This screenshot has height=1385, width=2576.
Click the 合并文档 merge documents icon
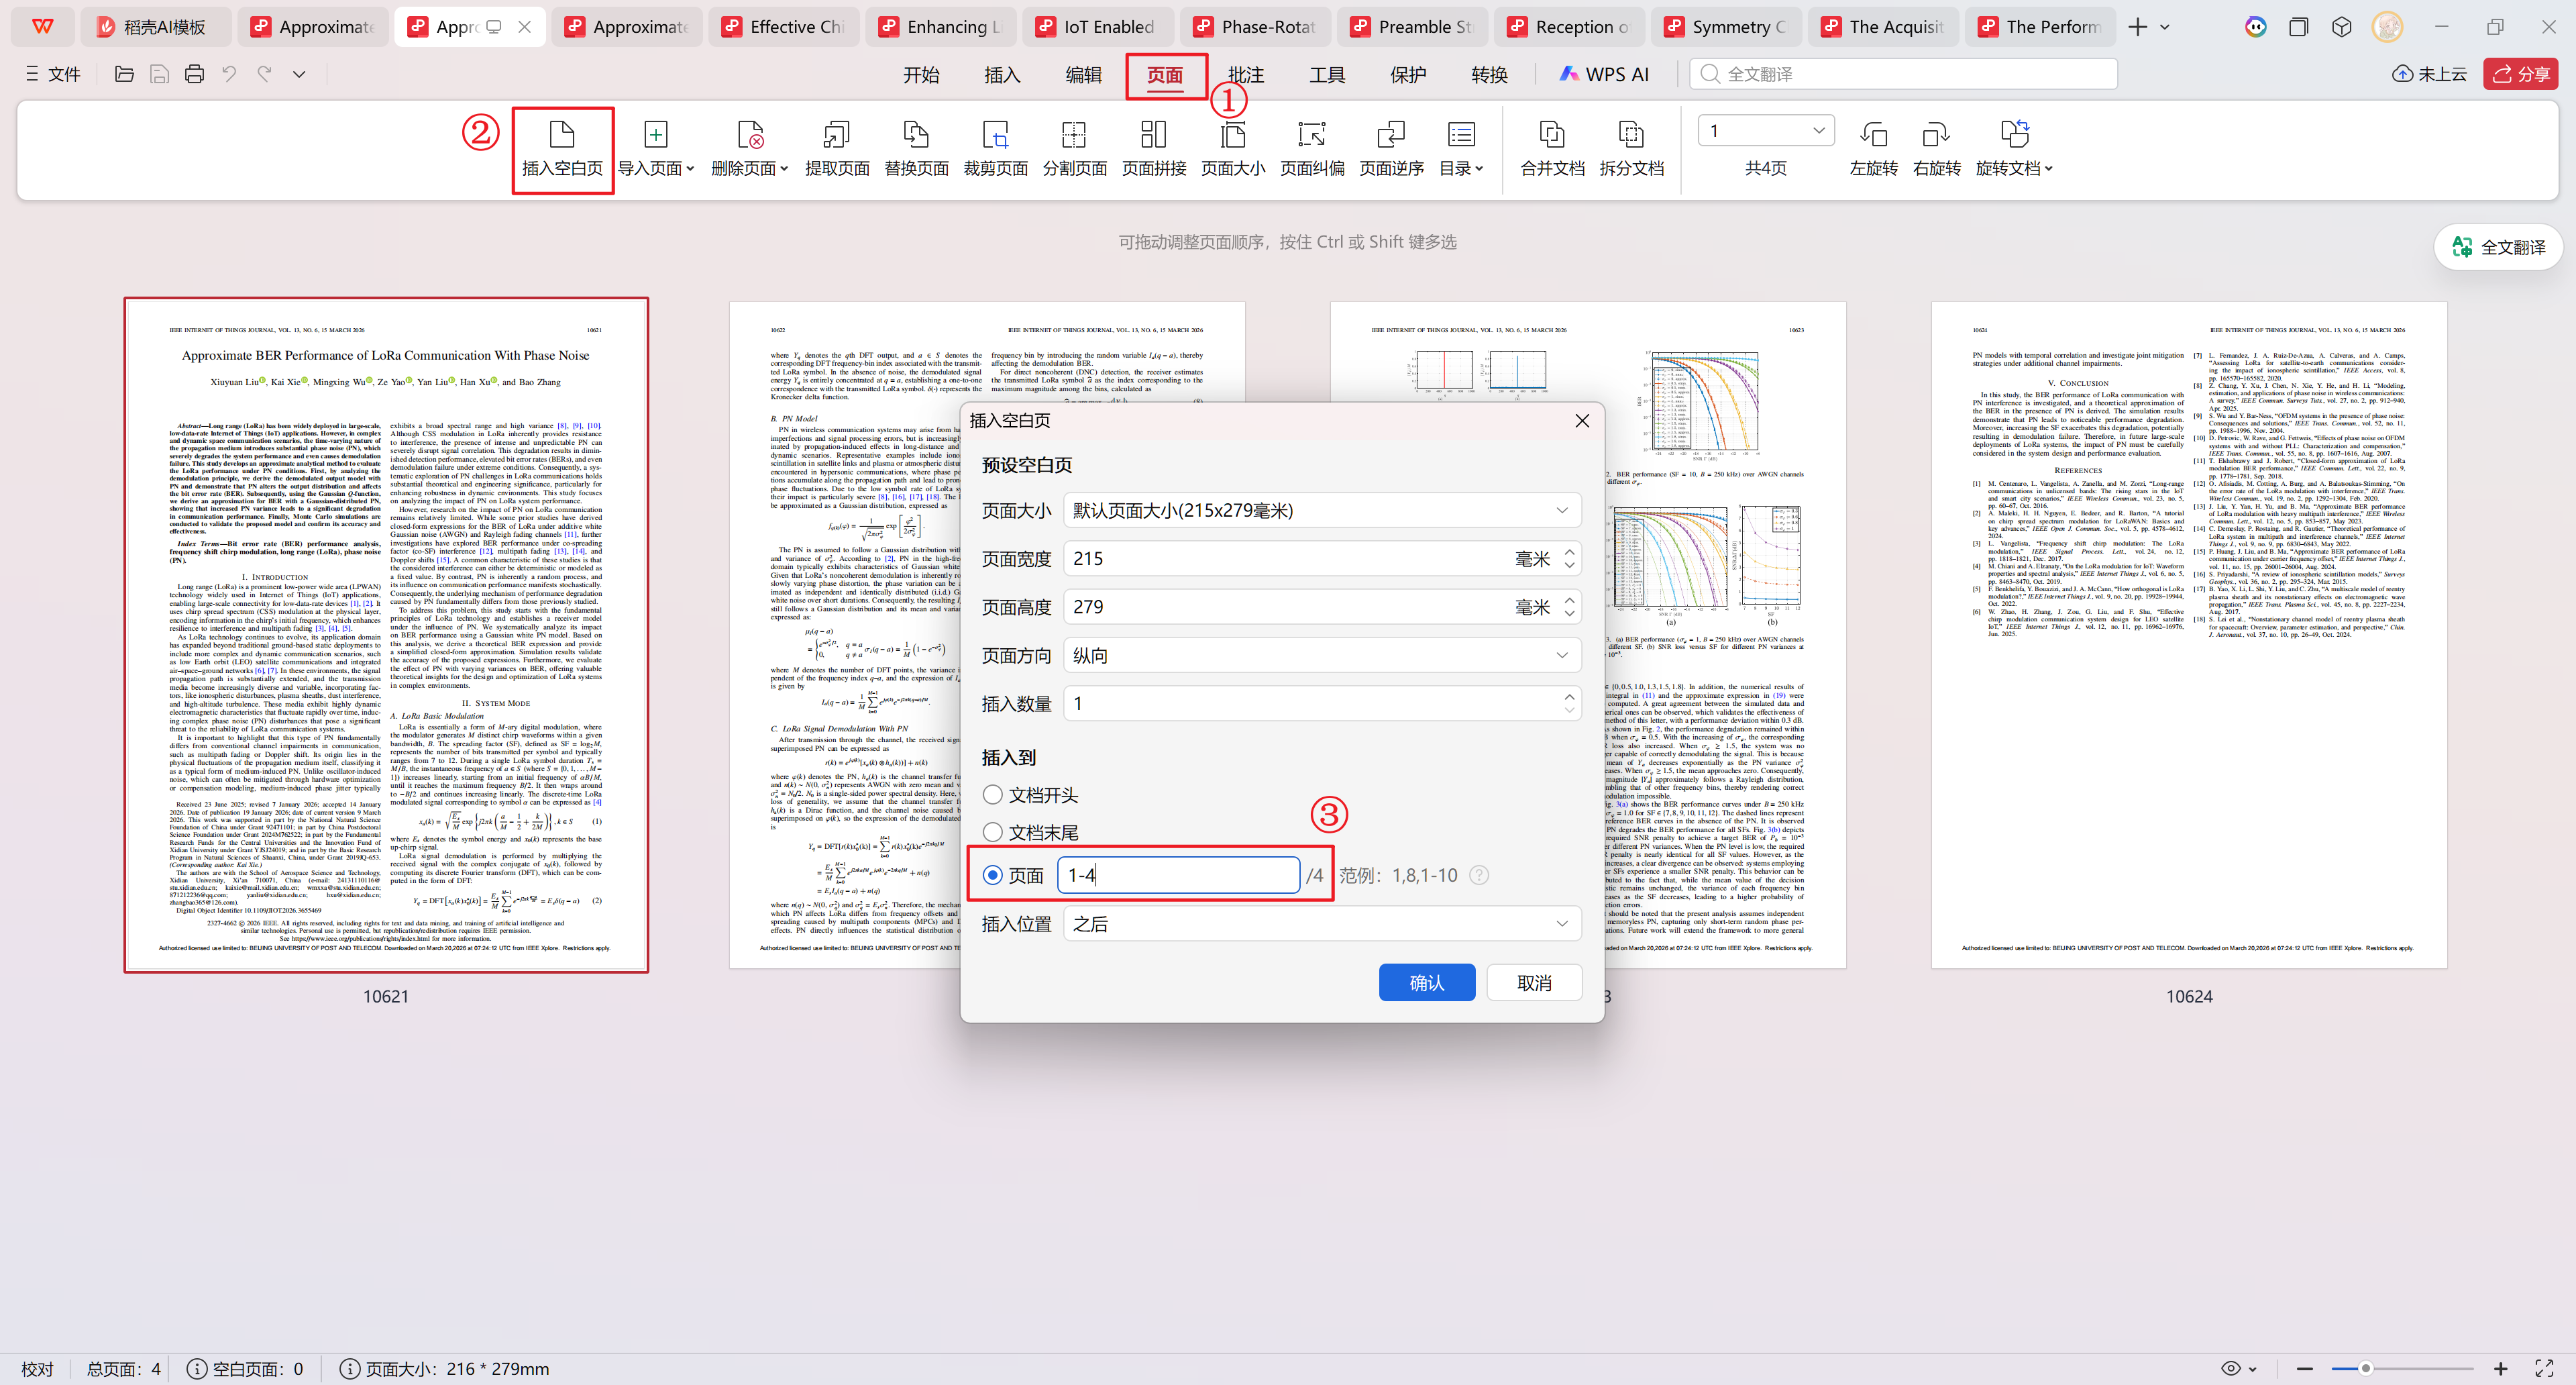click(1551, 135)
